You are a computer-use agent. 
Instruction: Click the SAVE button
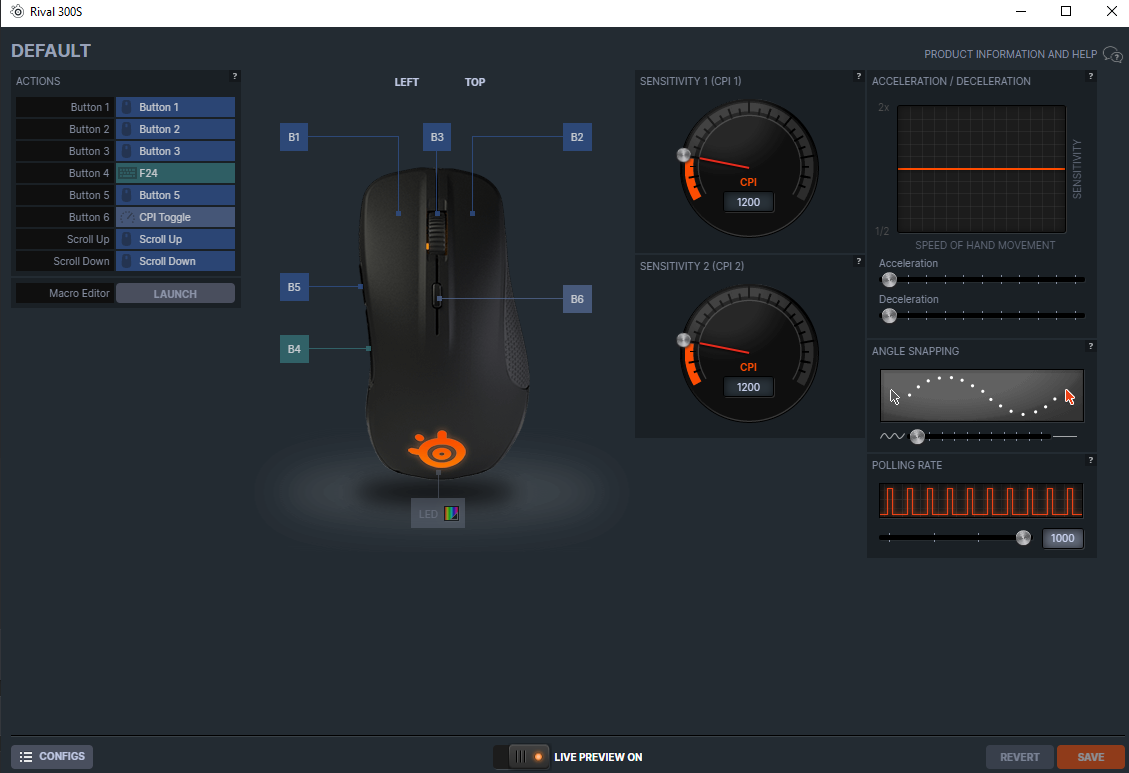coord(1091,756)
